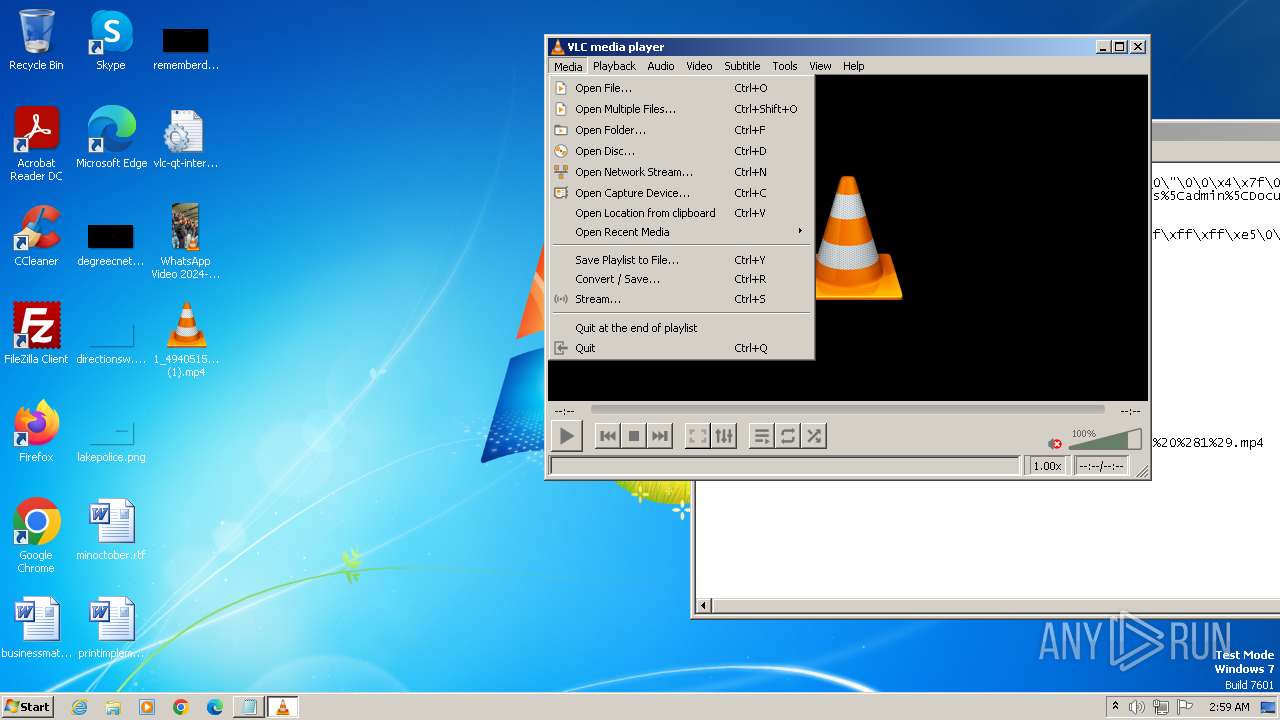
Task: Select the Microsoft Edge desktop shortcut
Action: pyautogui.click(x=111, y=138)
